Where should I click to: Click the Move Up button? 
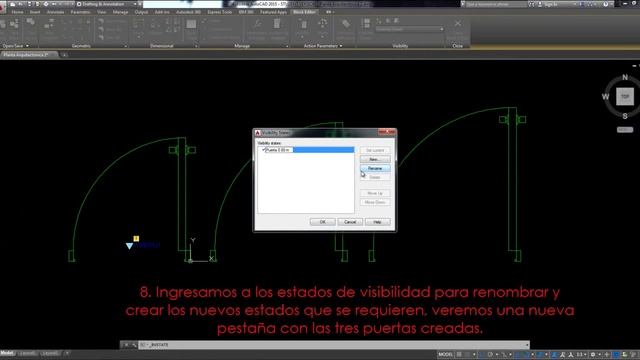[375, 193]
